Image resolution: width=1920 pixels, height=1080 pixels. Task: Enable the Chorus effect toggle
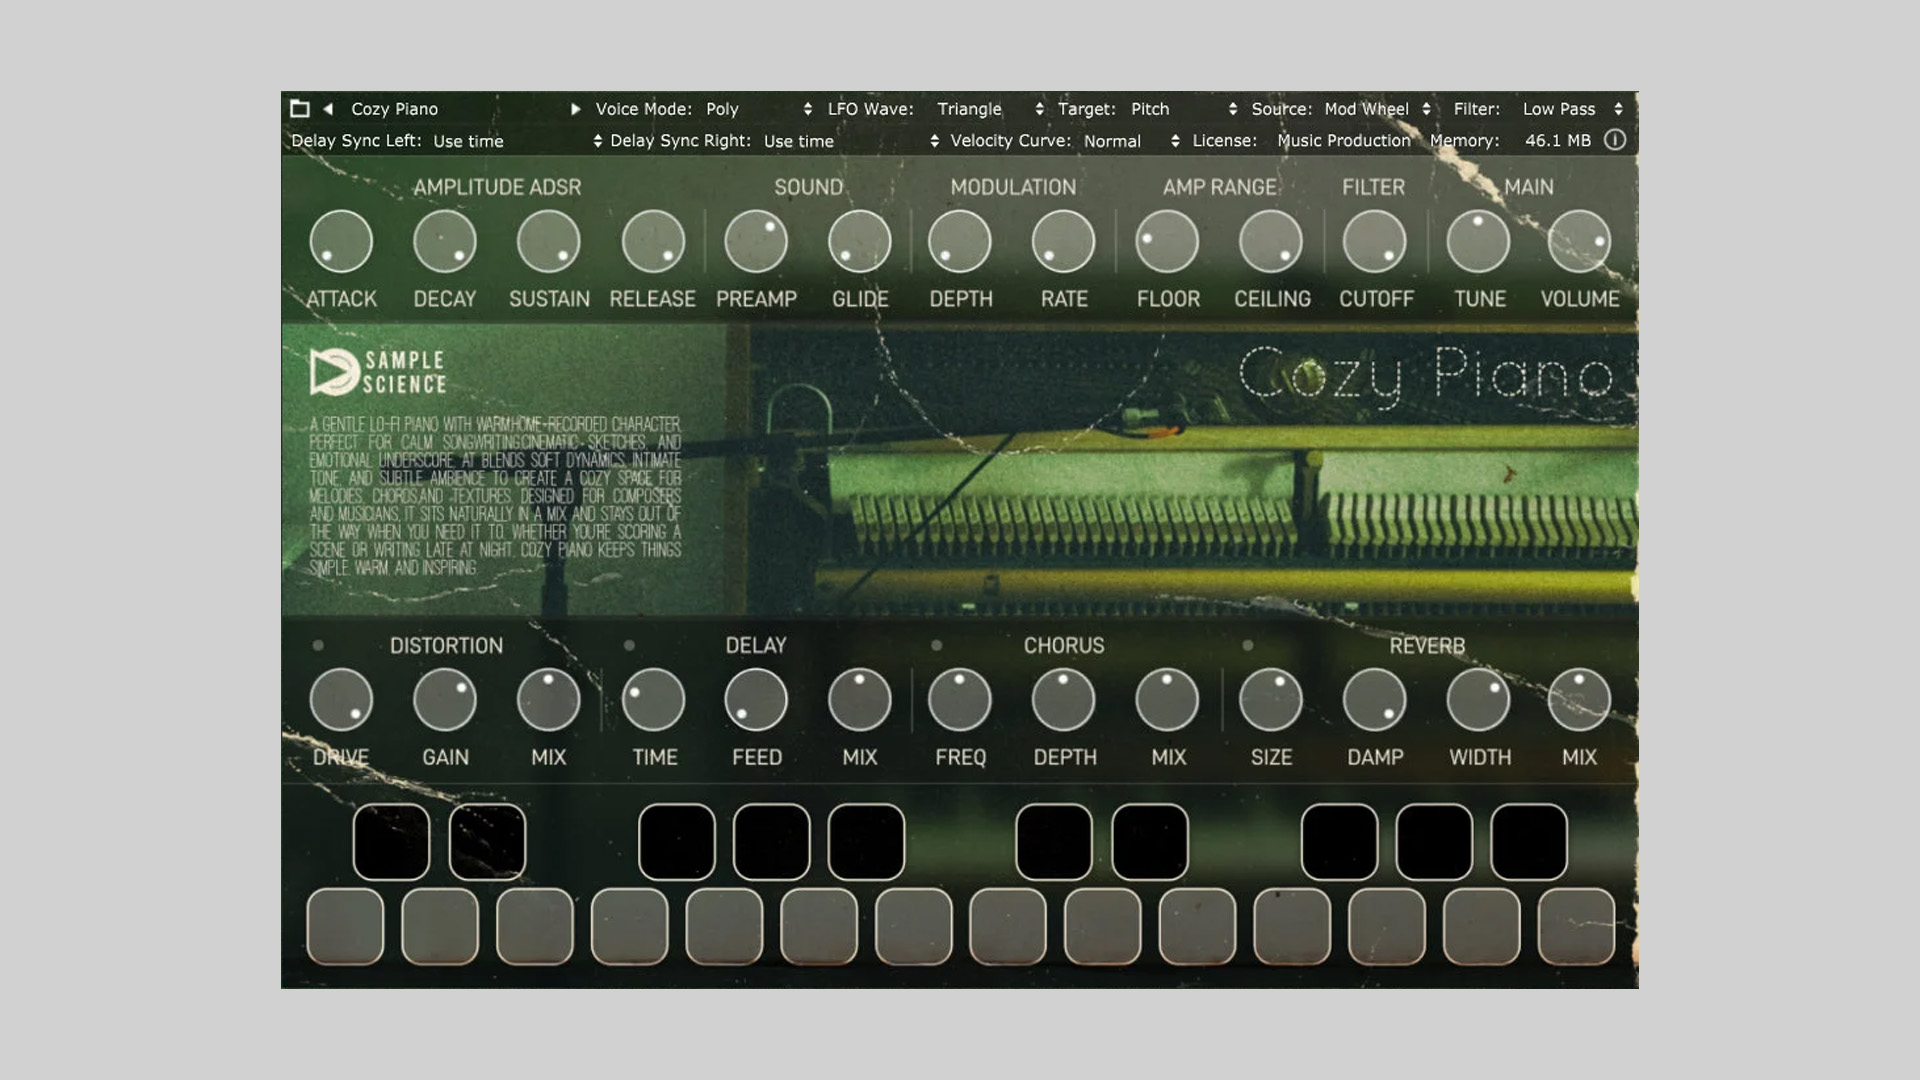[x=936, y=645]
